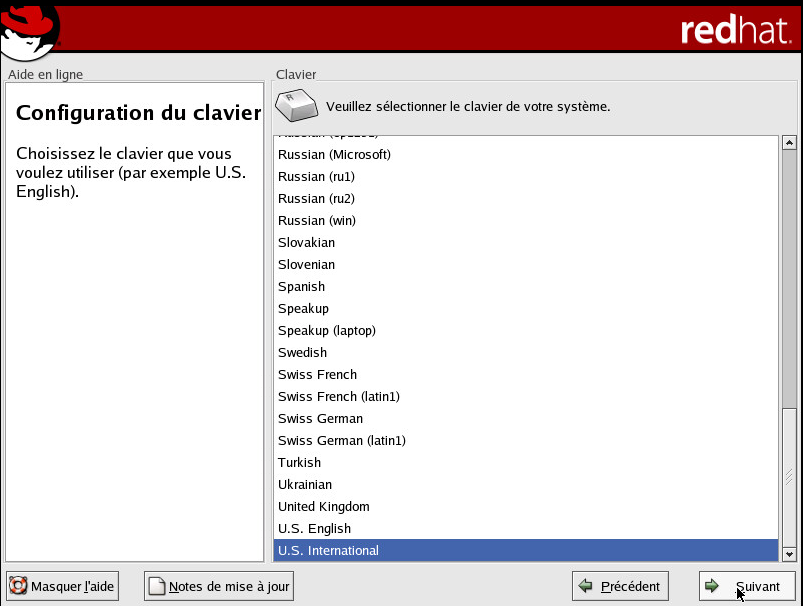Select Swiss French (latin1) keyboard
The width and height of the screenshot is (803, 606).
[526, 397]
